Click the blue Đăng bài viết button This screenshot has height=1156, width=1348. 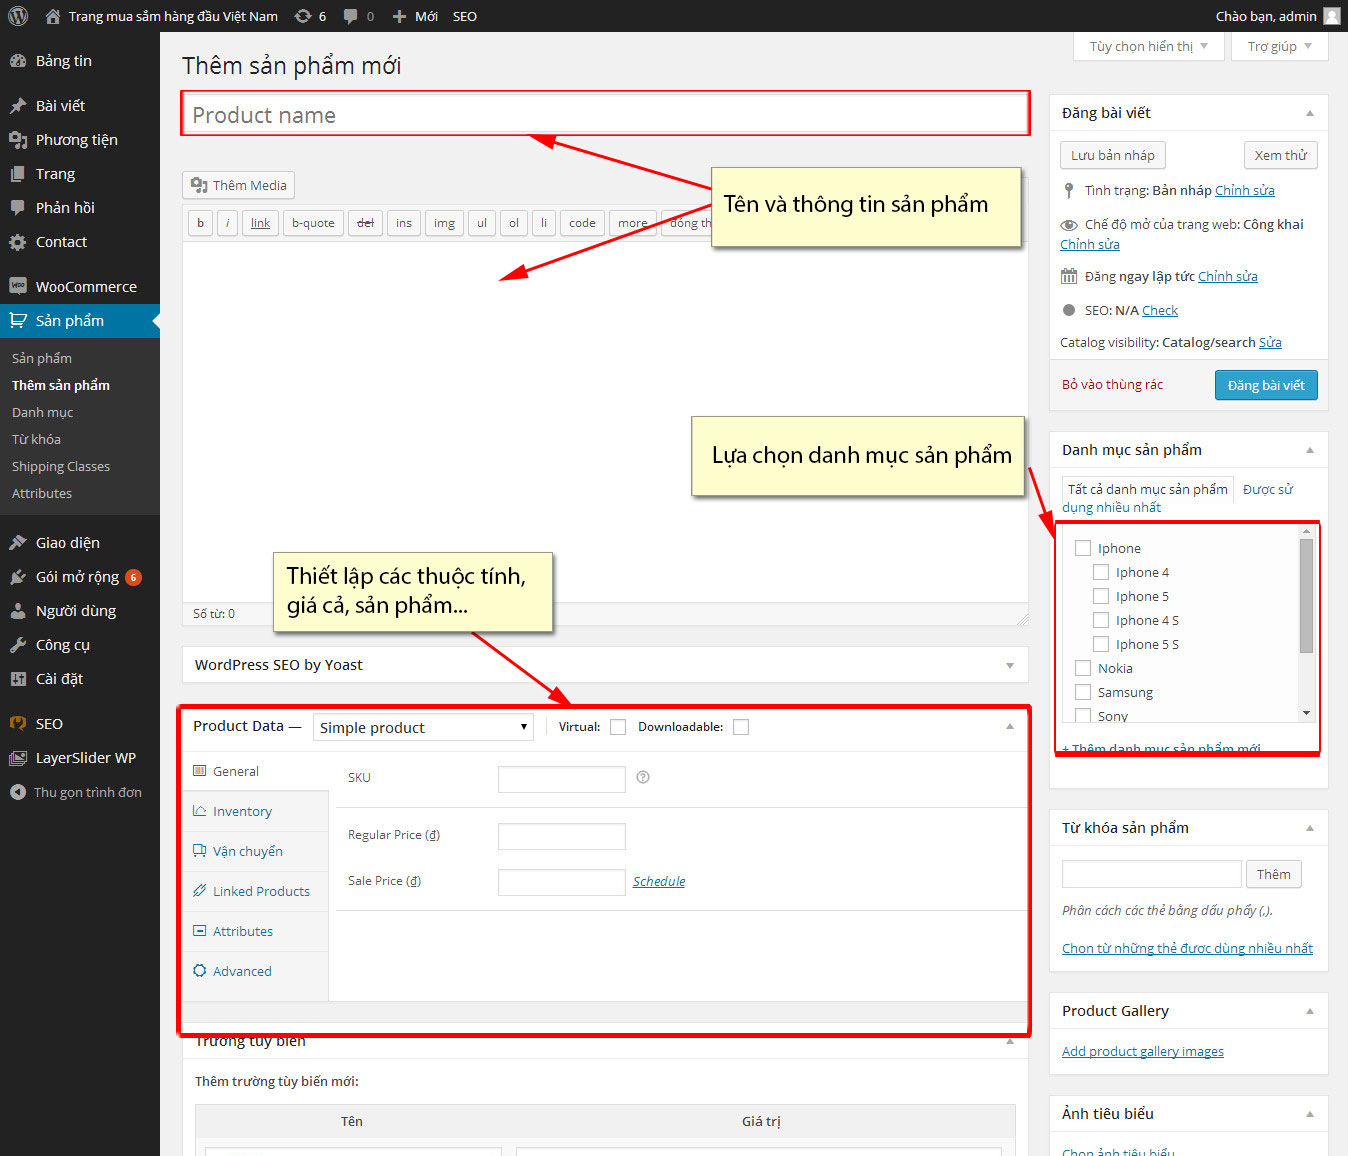tap(1266, 385)
